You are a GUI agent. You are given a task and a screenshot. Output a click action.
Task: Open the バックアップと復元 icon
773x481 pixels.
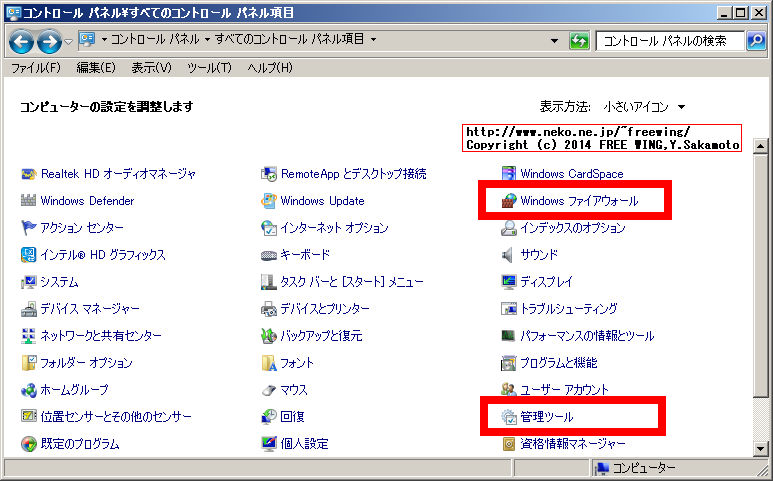[269, 336]
